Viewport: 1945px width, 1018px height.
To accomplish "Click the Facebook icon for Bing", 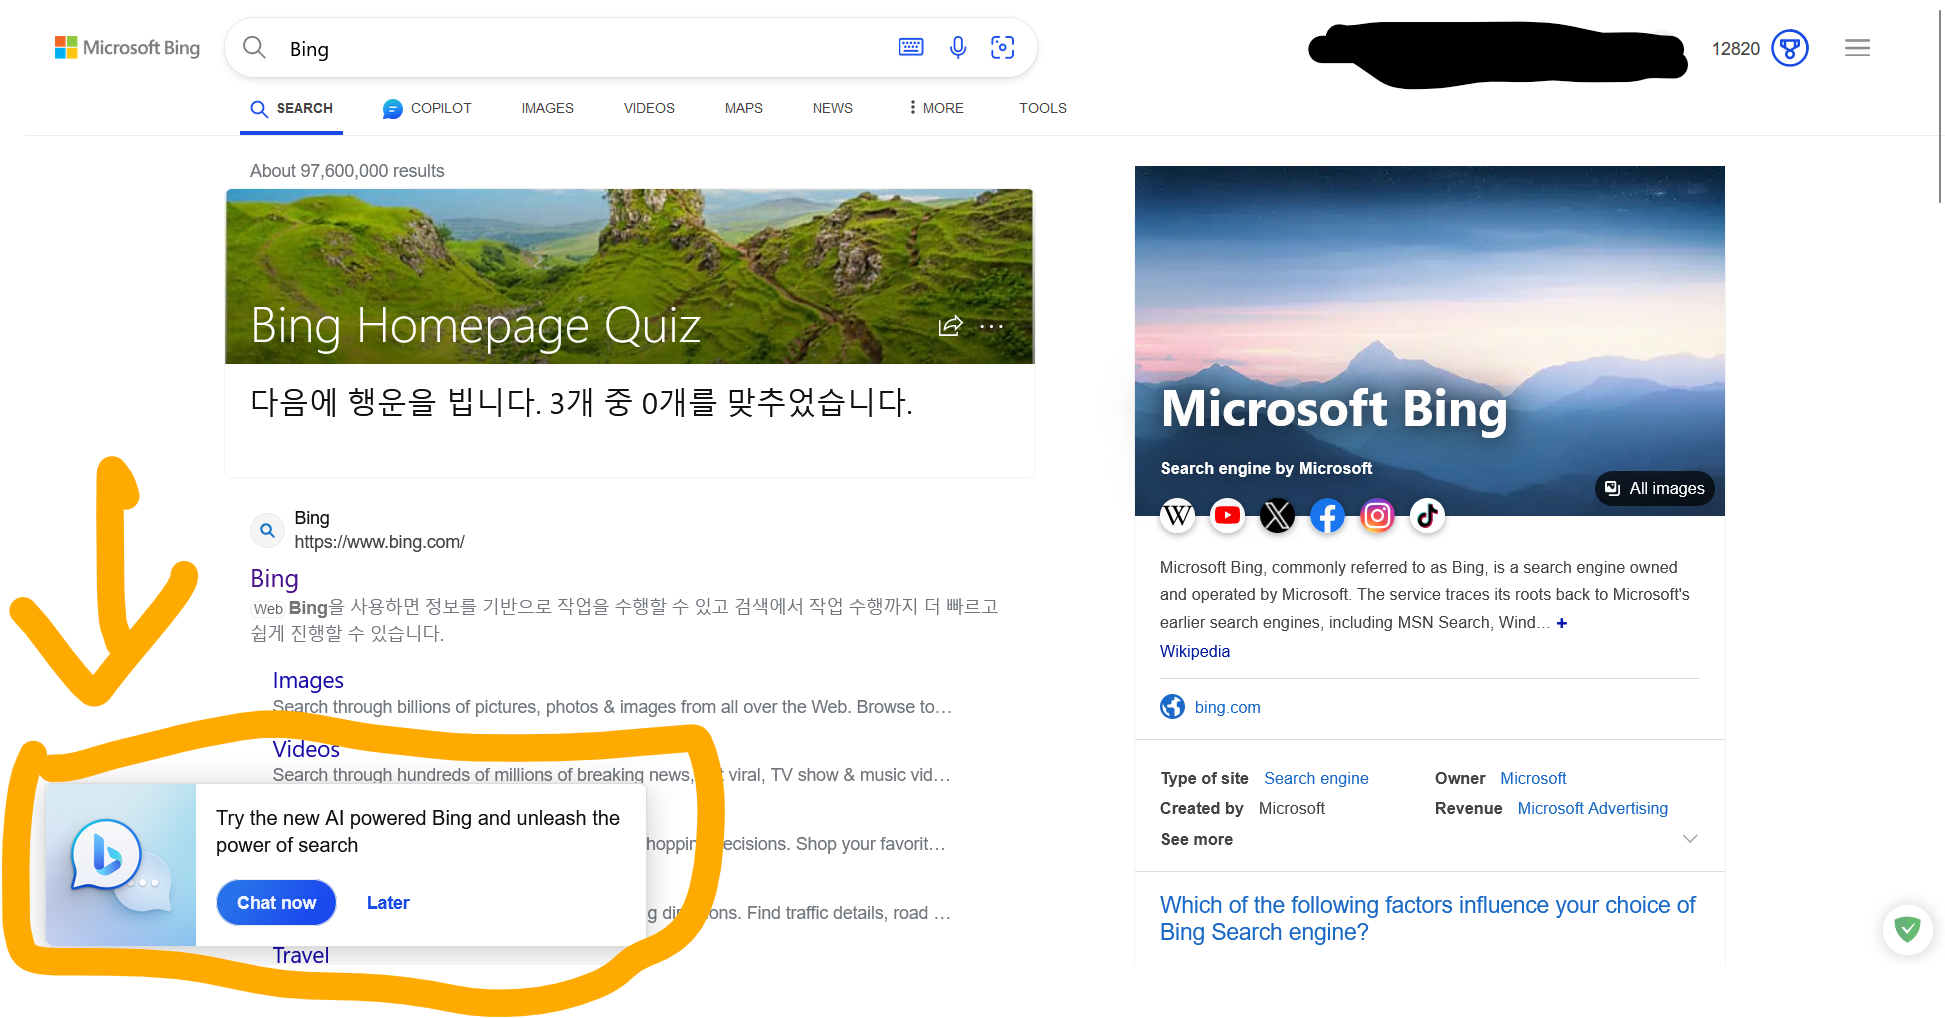I will coord(1327,515).
